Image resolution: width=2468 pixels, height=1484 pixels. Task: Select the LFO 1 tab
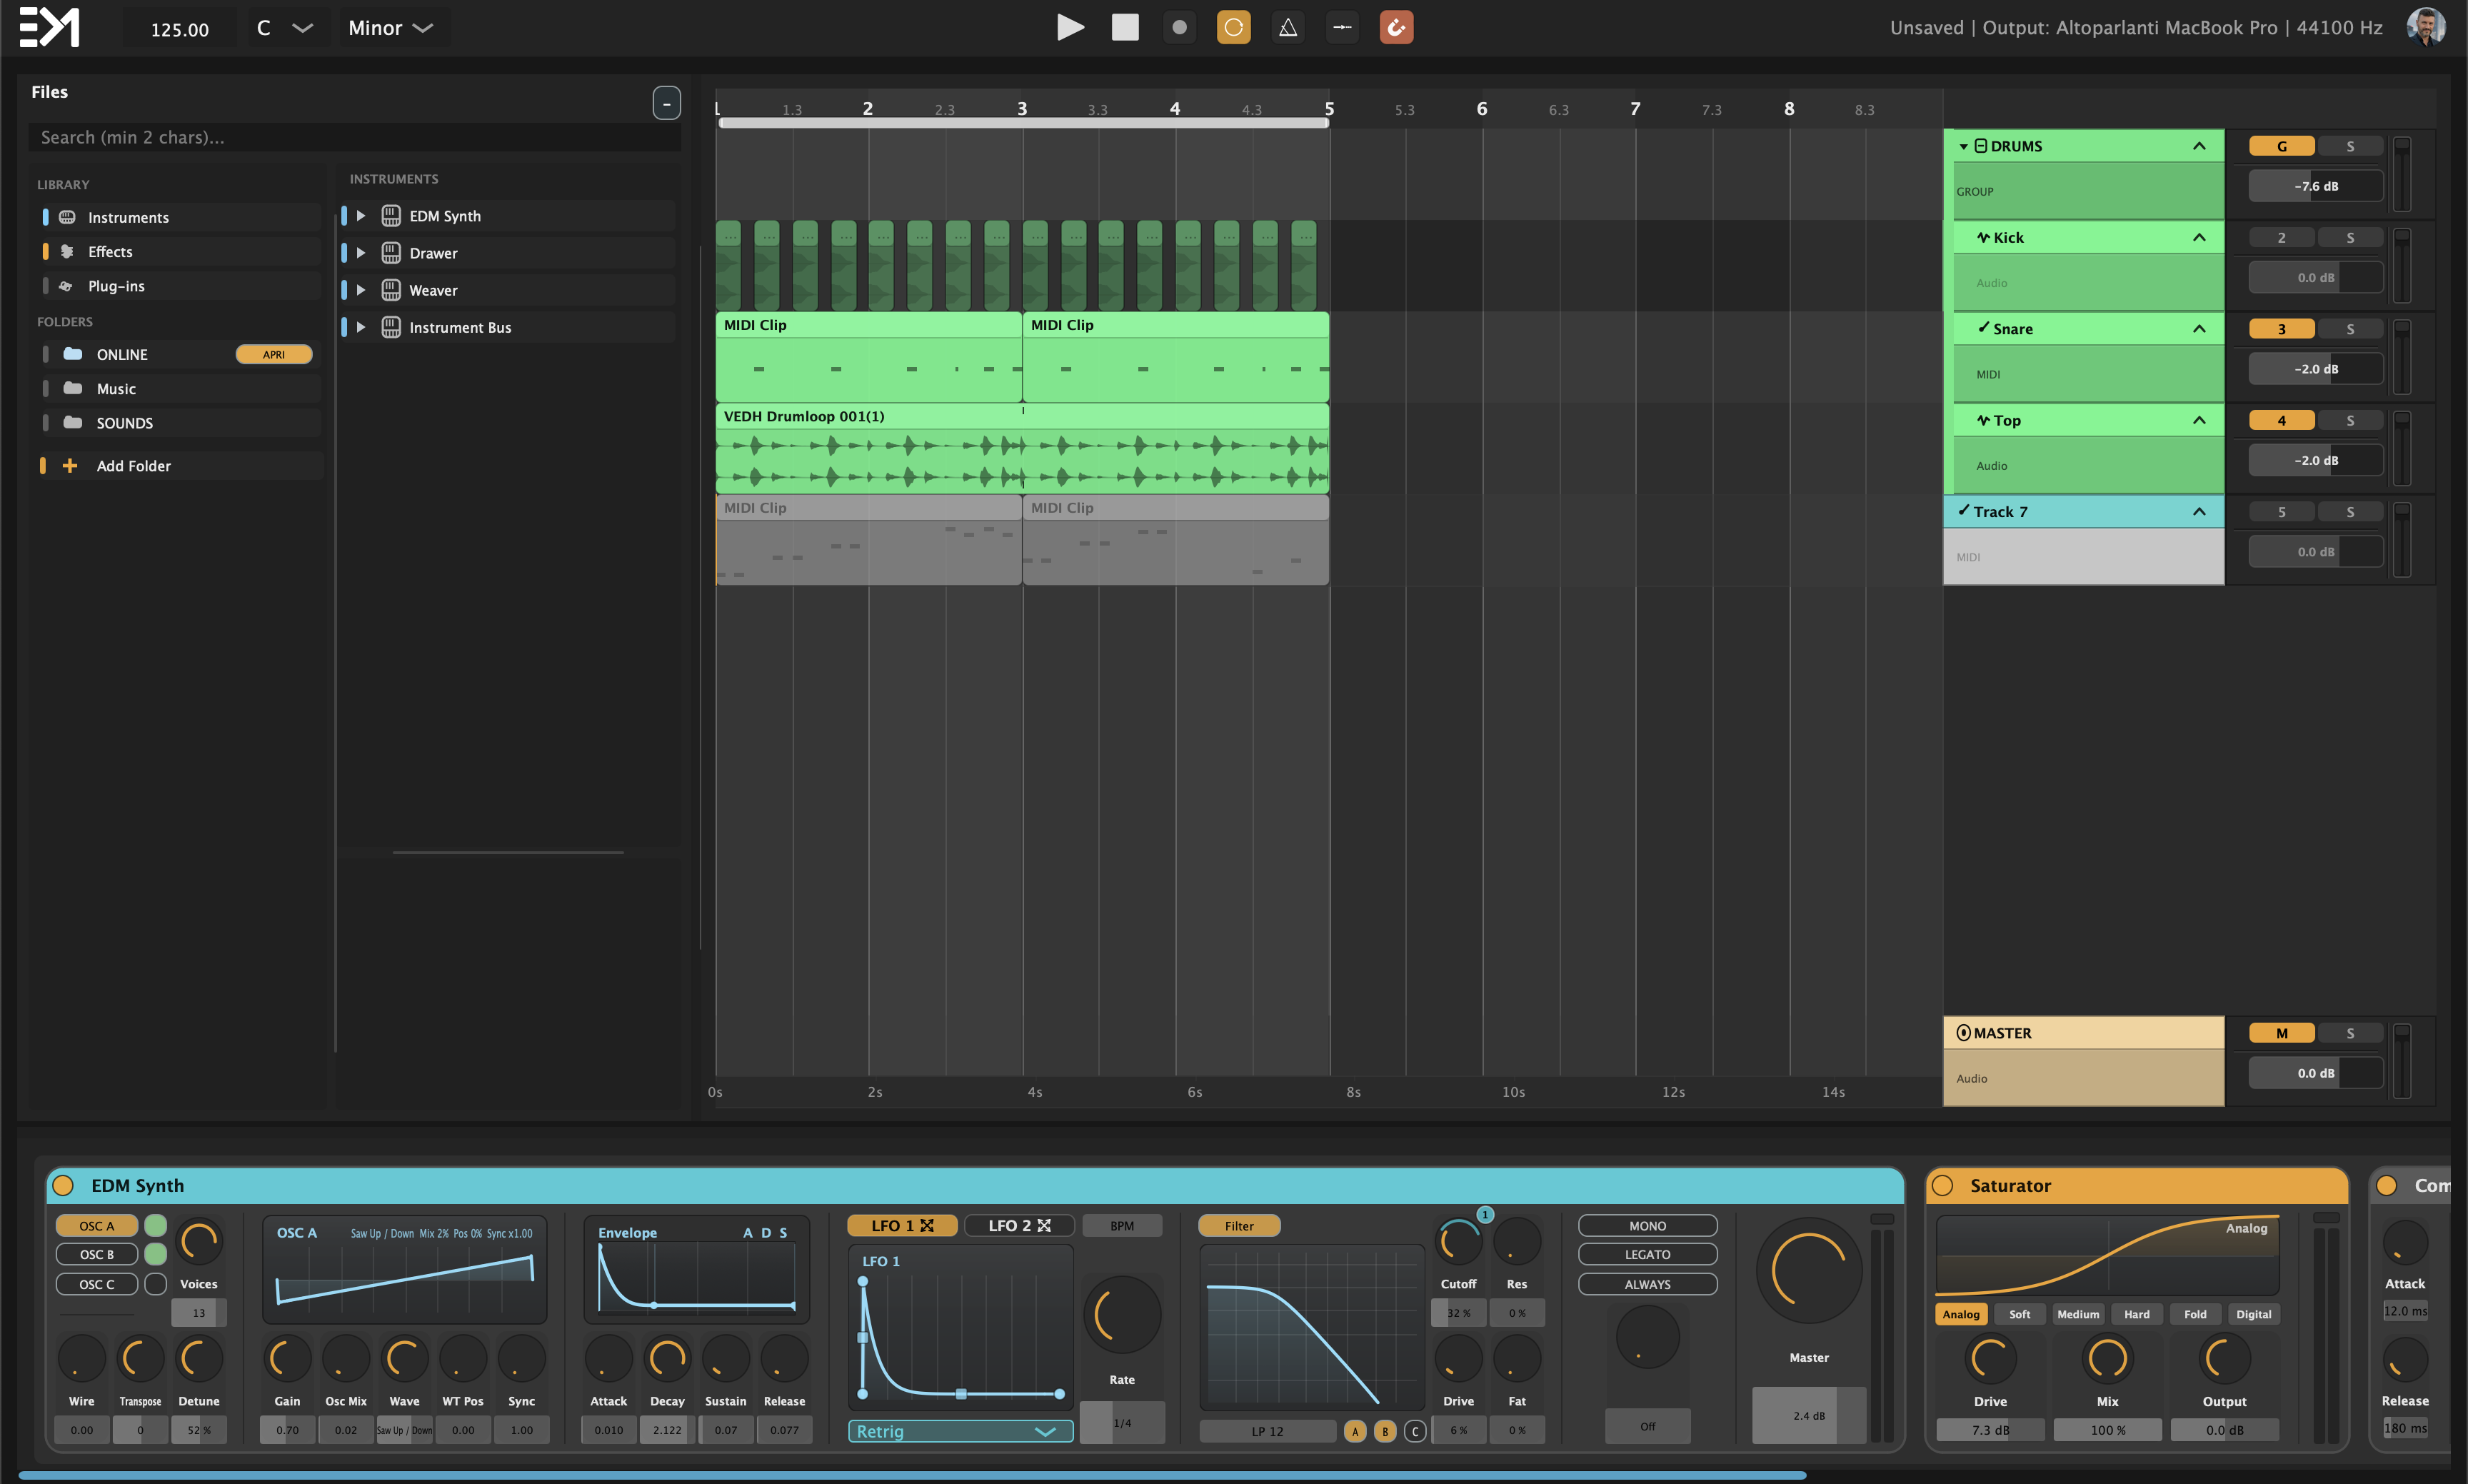tap(901, 1225)
